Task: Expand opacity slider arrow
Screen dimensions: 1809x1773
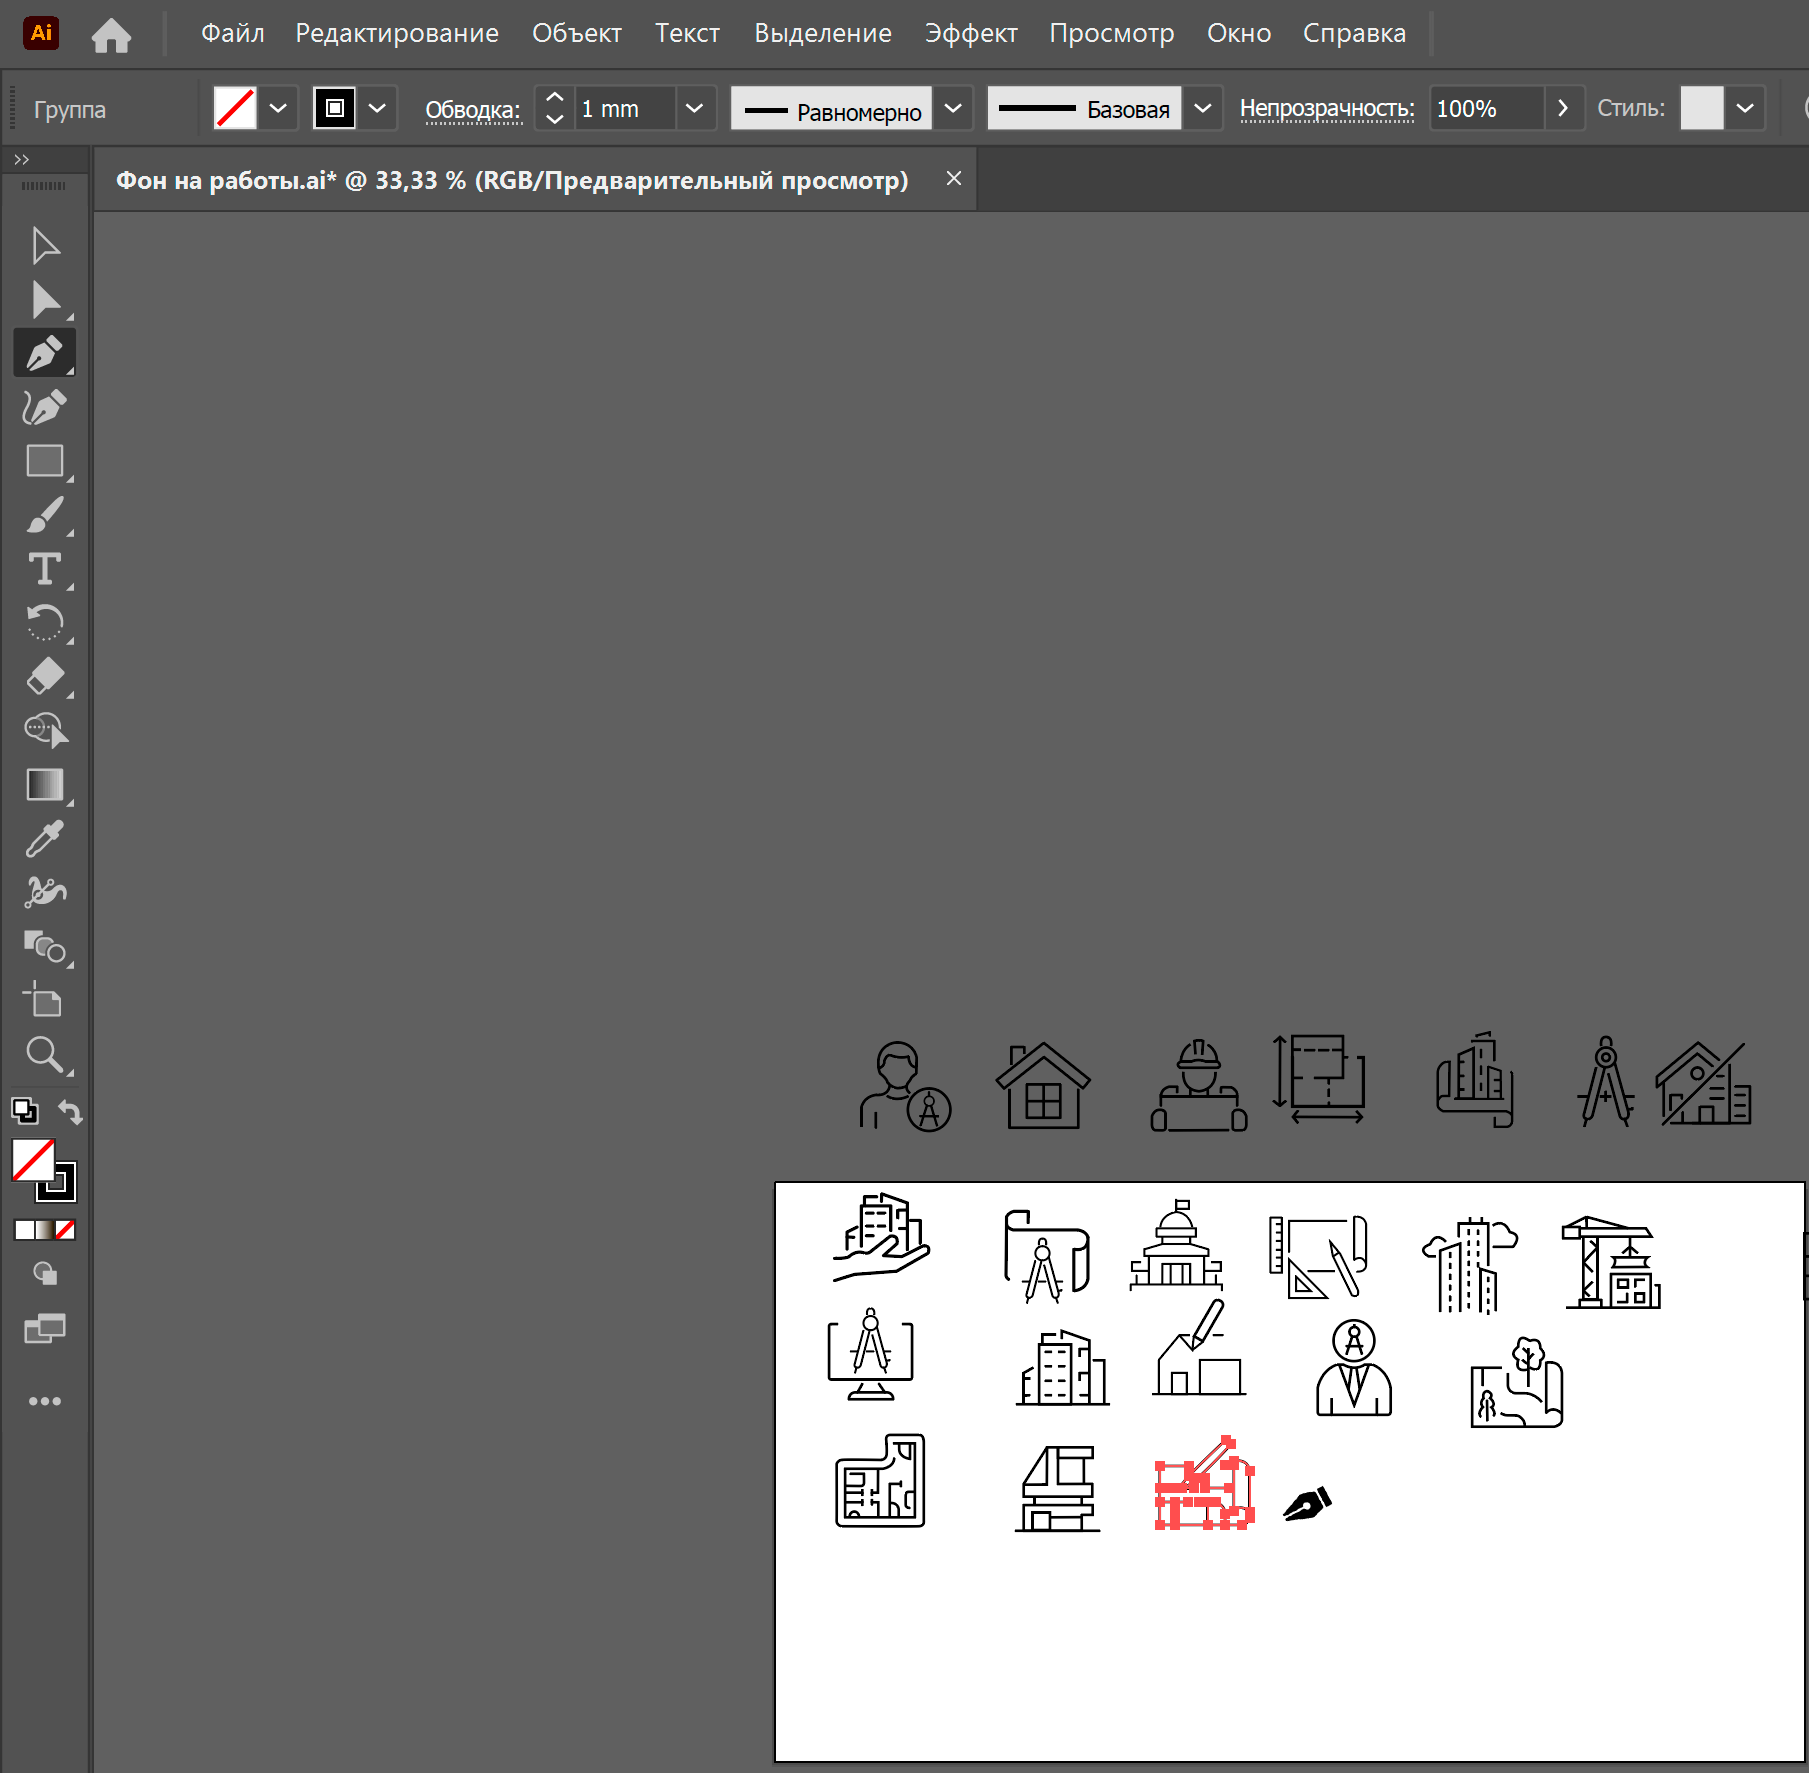Action: coord(1563,108)
